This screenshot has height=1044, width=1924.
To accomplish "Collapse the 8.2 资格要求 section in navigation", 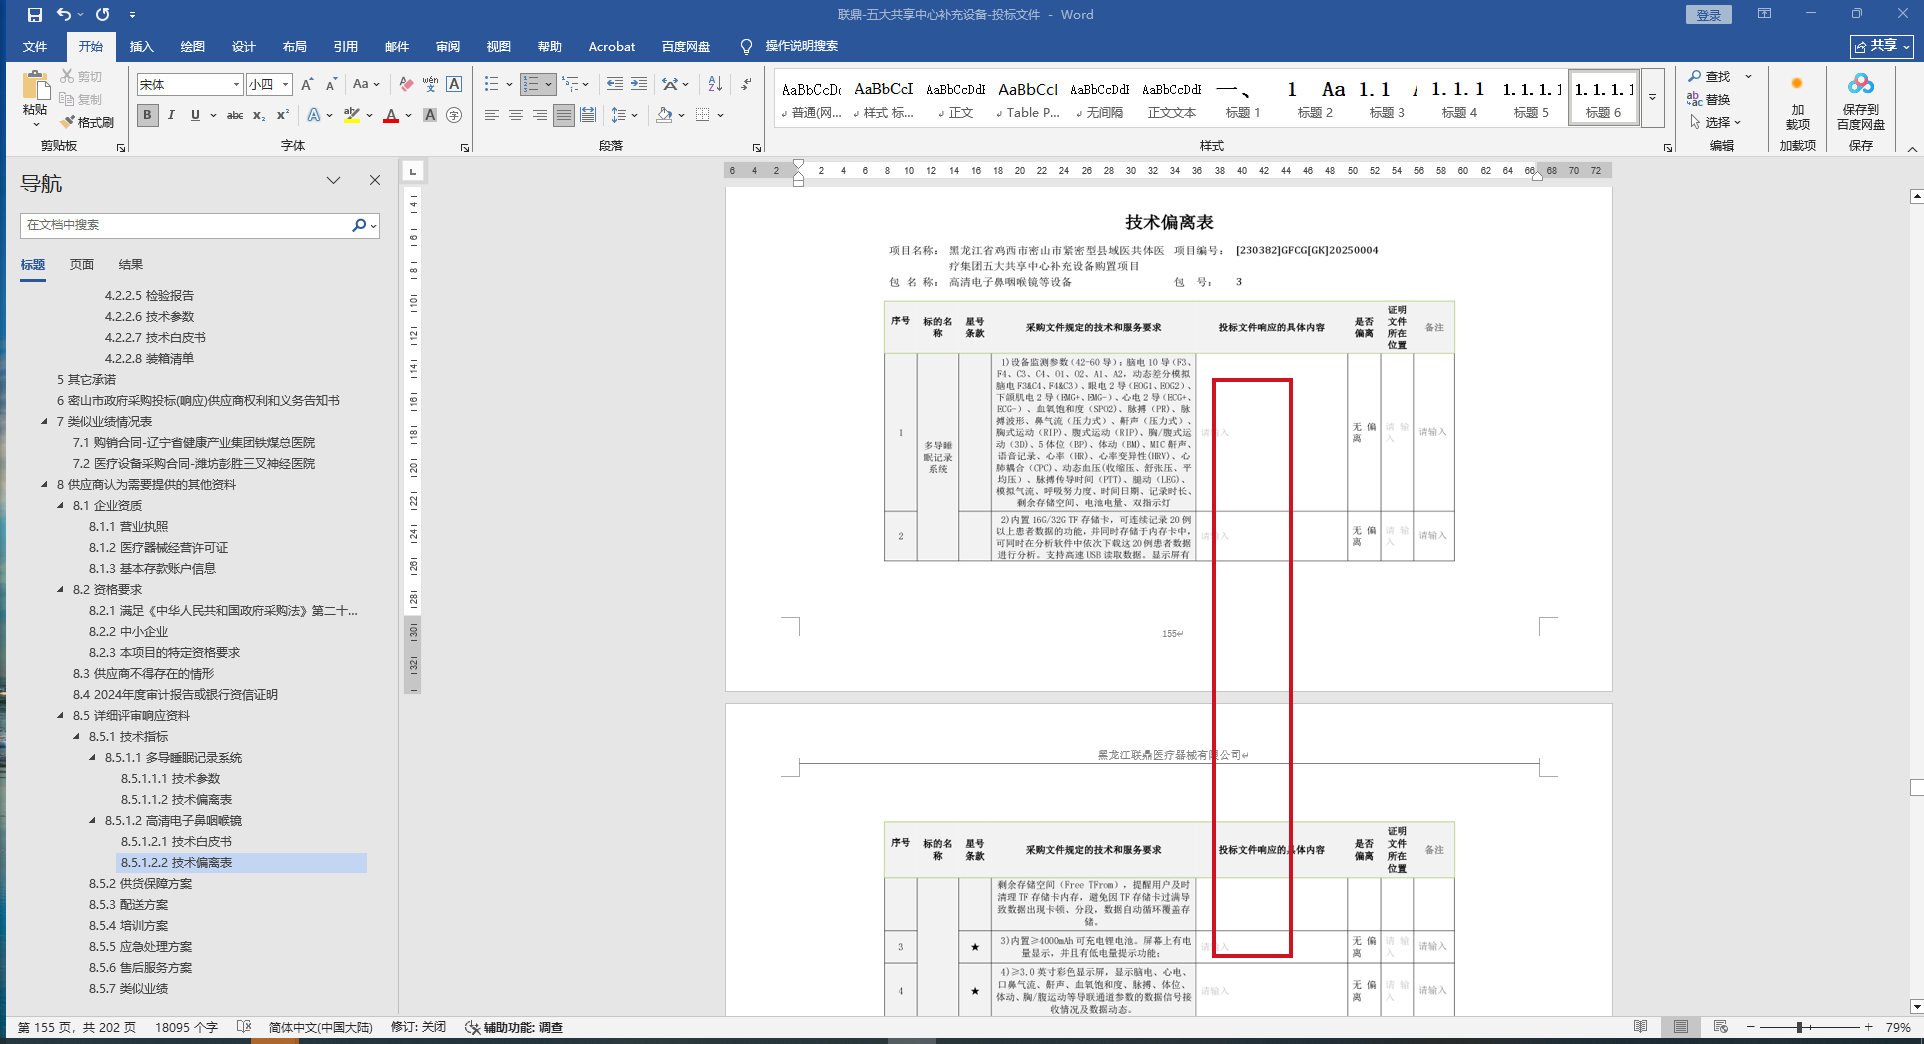I will tap(61, 590).
